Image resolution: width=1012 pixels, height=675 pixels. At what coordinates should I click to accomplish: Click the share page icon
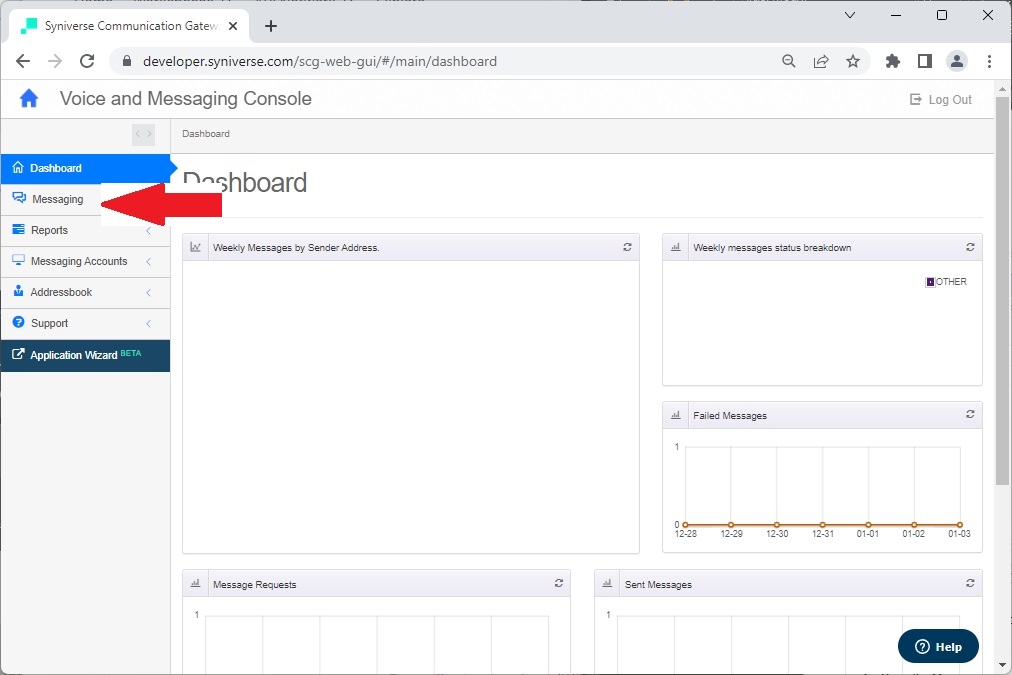pos(821,61)
